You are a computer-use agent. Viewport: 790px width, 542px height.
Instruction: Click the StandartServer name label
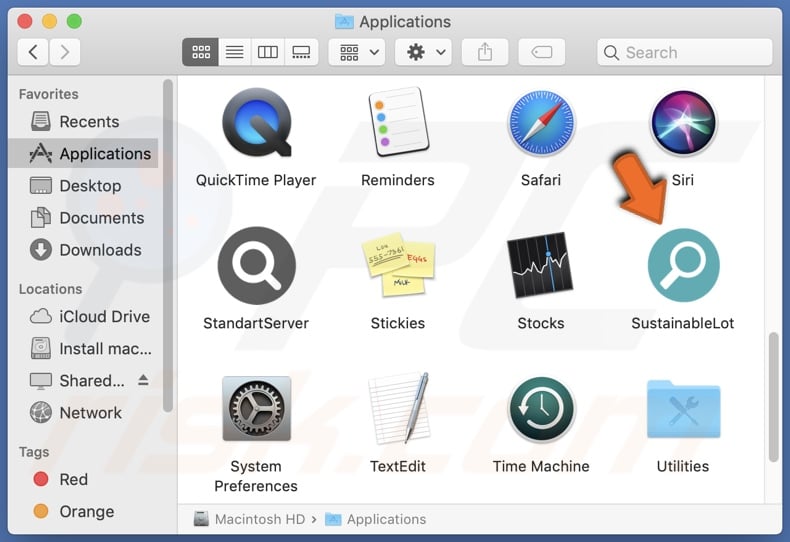(256, 323)
